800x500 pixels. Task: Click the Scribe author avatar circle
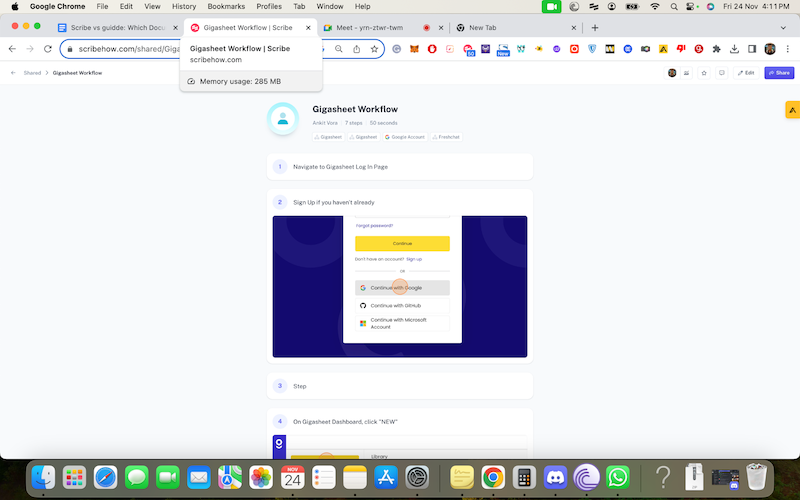tap(283, 118)
